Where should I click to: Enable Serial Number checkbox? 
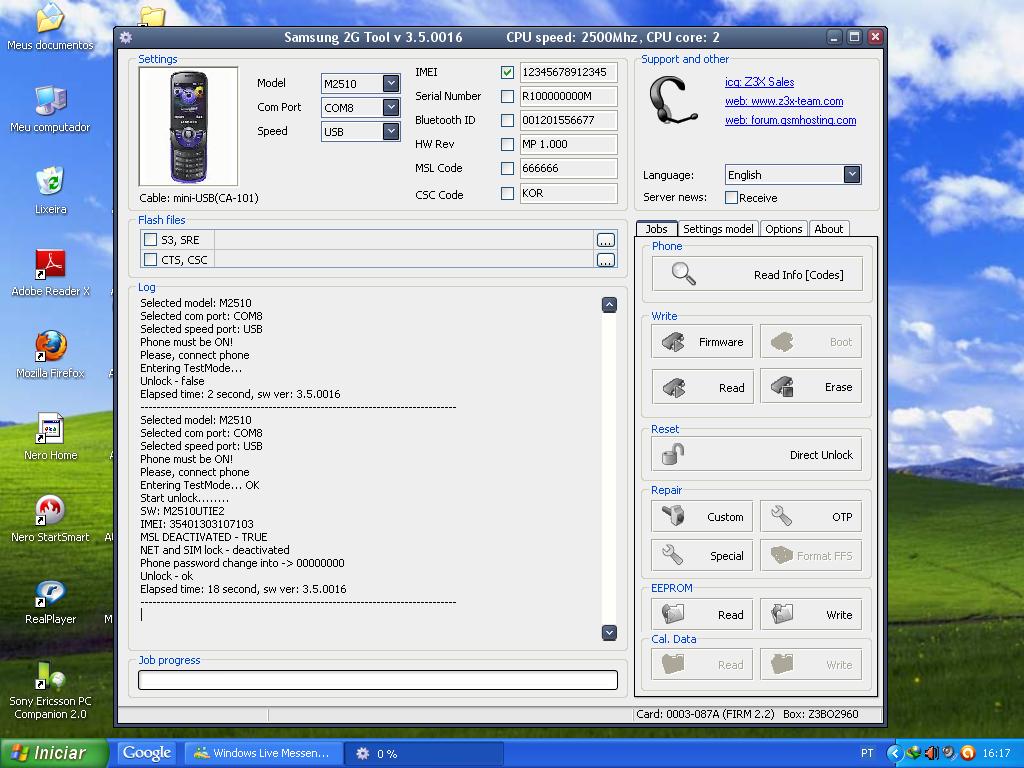[507, 97]
